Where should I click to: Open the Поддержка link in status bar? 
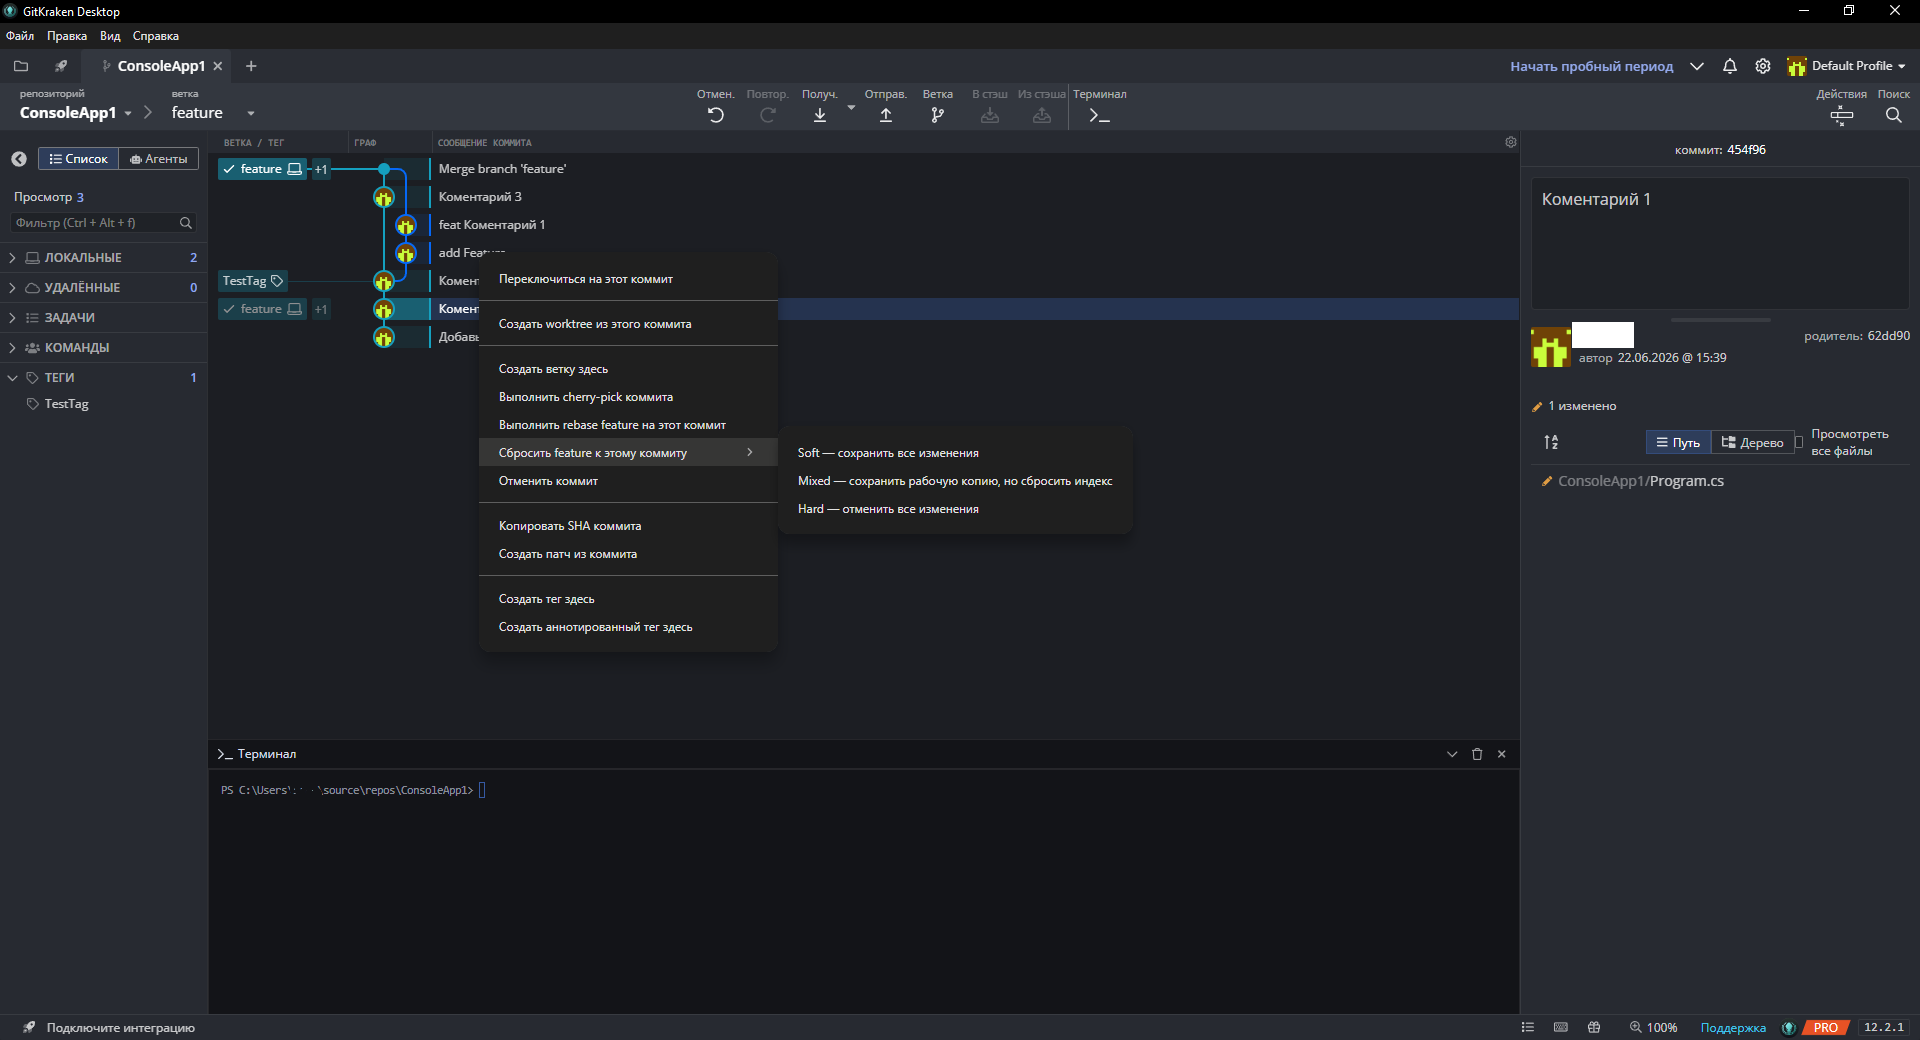pos(1733,1028)
